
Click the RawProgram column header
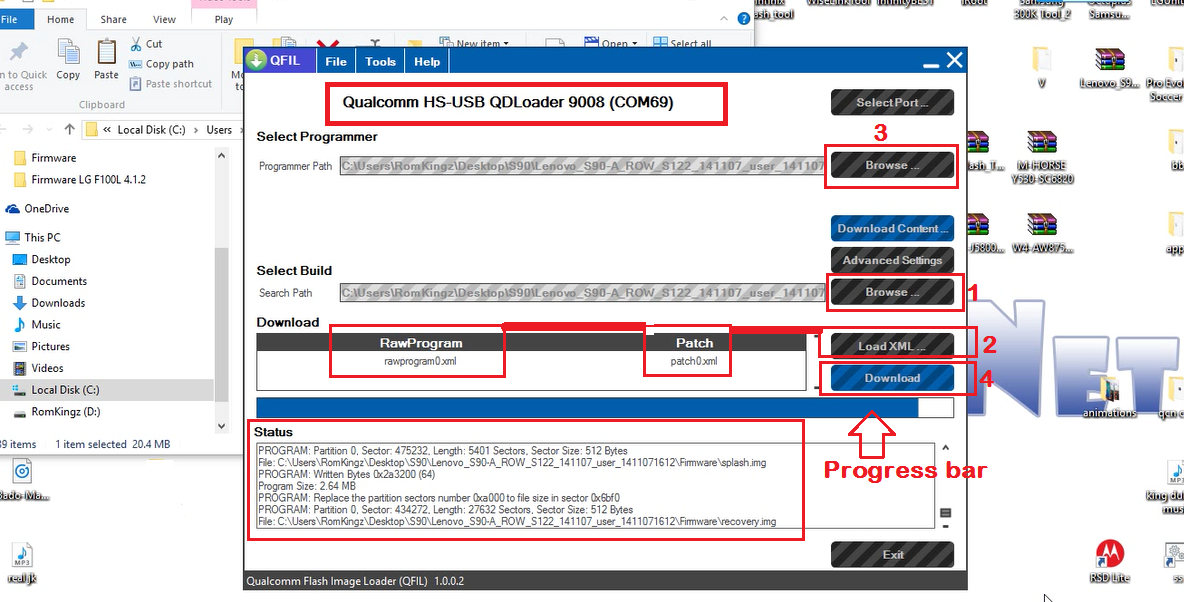point(421,343)
